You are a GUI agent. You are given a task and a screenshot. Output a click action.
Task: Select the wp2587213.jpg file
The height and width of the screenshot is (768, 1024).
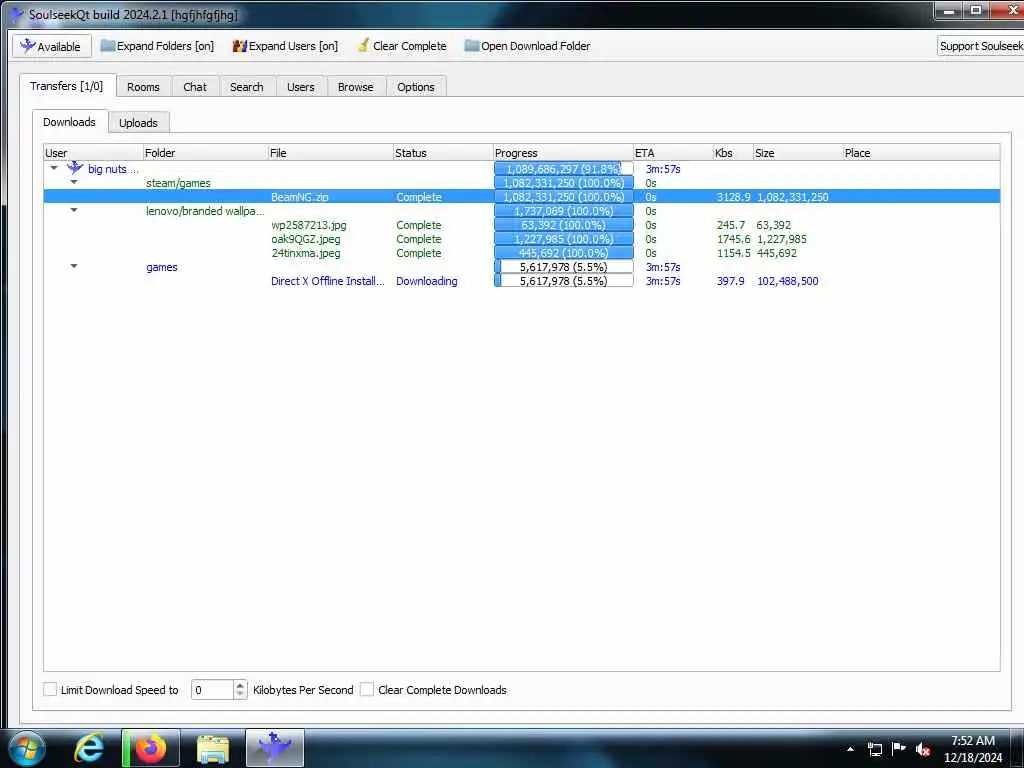[309, 225]
